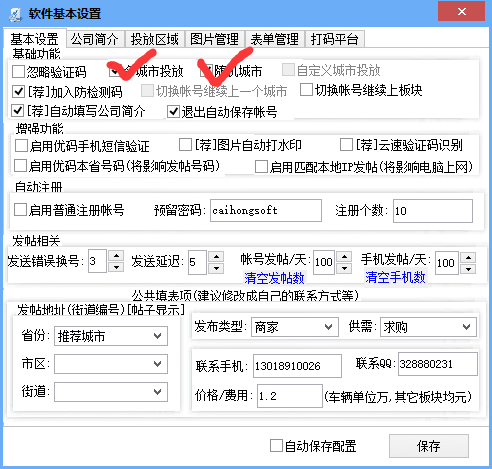Screen dimensions: 492x469
Task: Expand the 发布类型 dropdown
Action: click(295, 327)
